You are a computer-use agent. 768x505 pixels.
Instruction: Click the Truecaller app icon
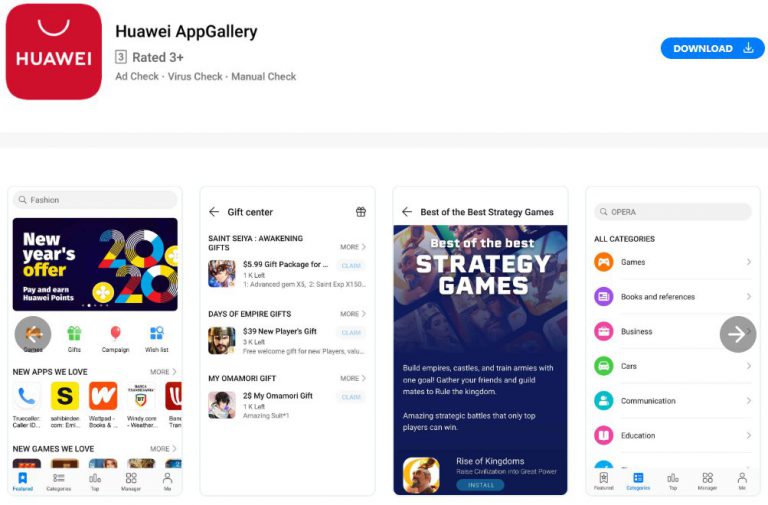point(26,396)
